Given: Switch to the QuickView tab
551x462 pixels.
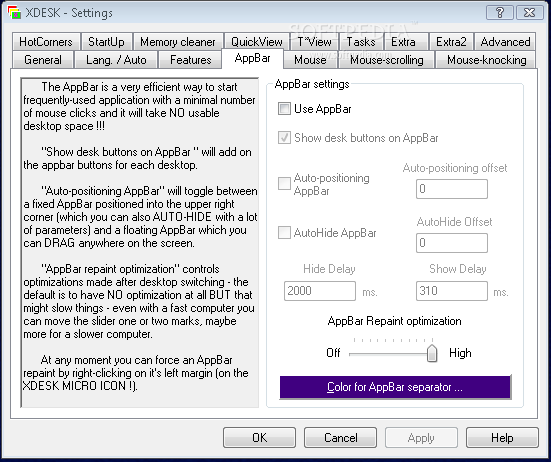Looking at the screenshot, I should pos(257,42).
